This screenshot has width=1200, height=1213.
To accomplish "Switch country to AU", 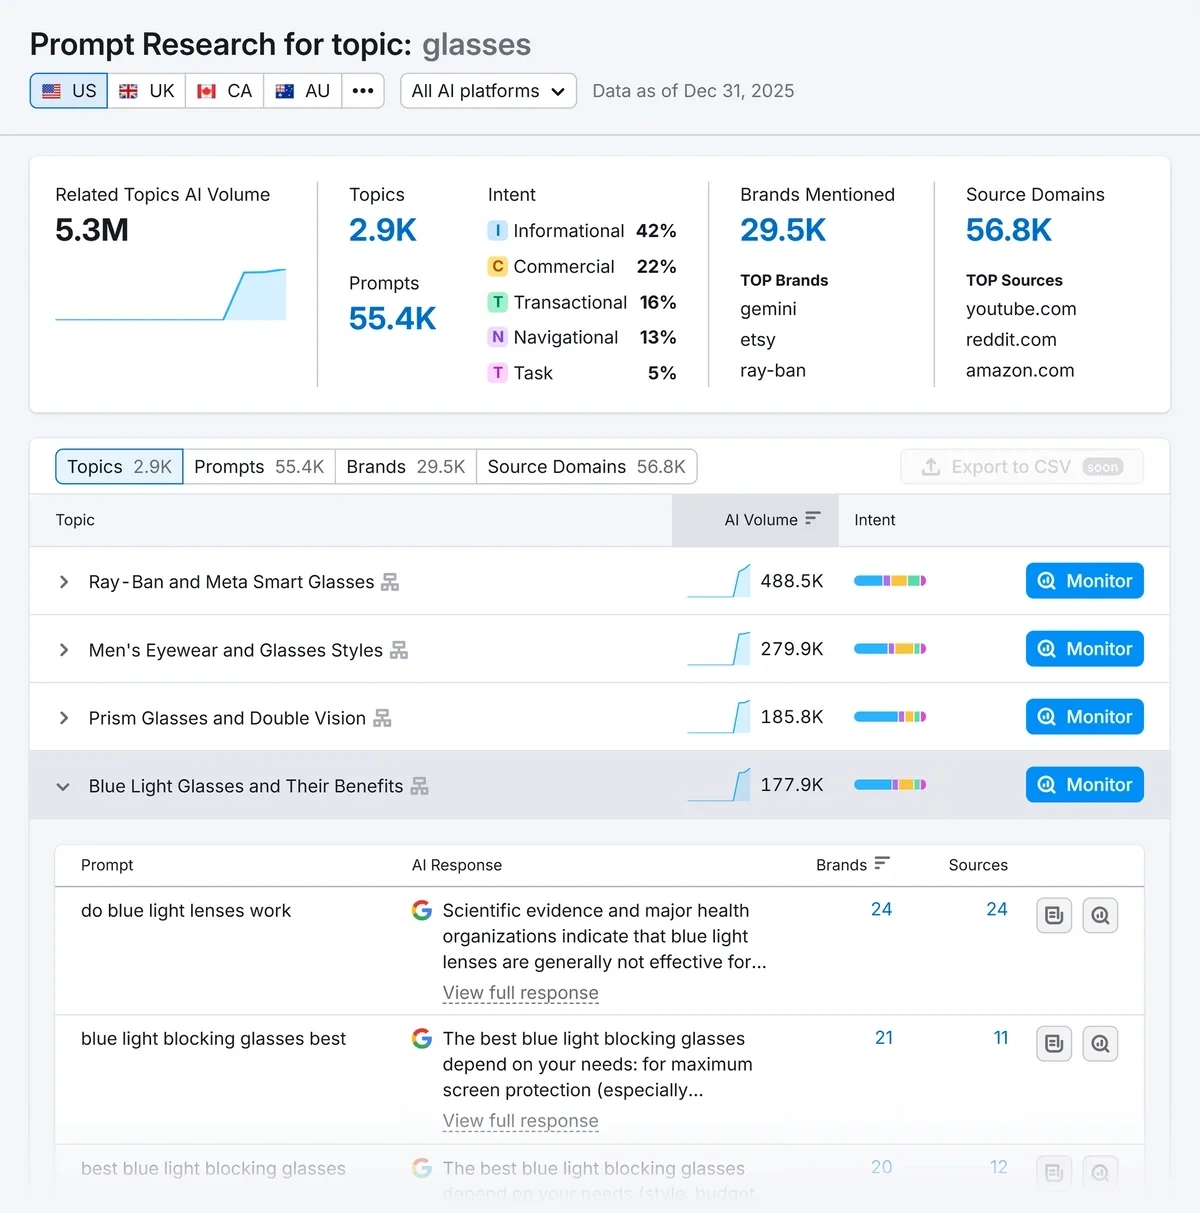I will click(303, 91).
